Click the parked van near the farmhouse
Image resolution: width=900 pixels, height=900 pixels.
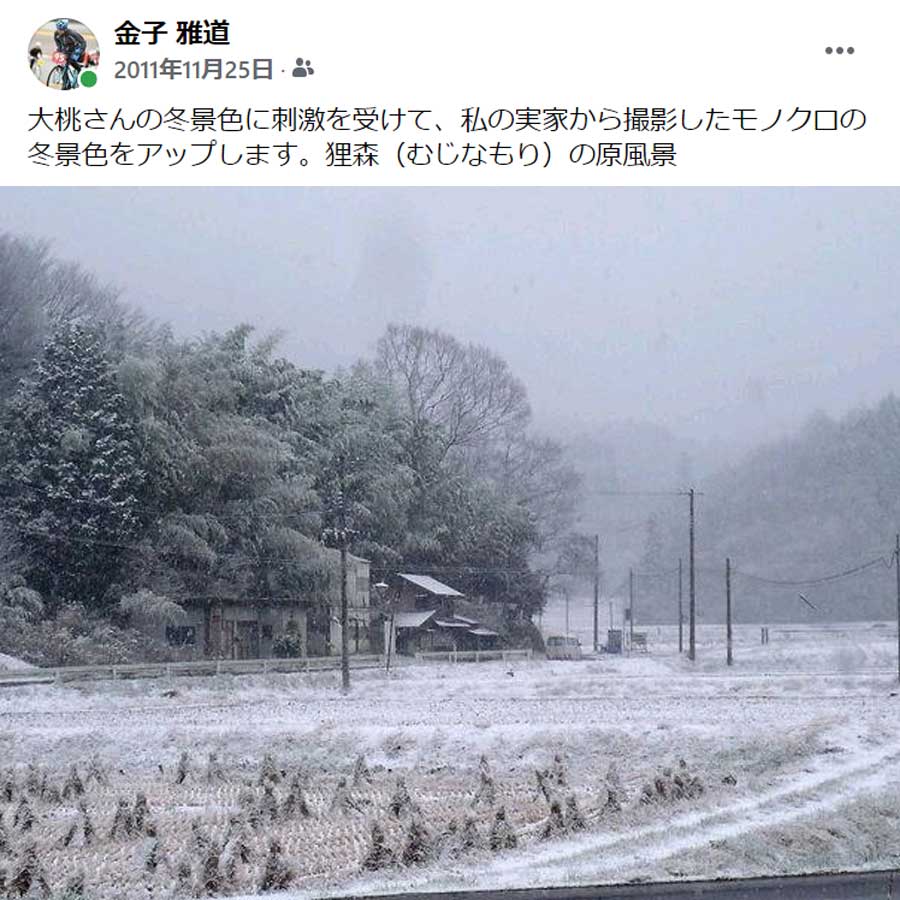click(563, 647)
